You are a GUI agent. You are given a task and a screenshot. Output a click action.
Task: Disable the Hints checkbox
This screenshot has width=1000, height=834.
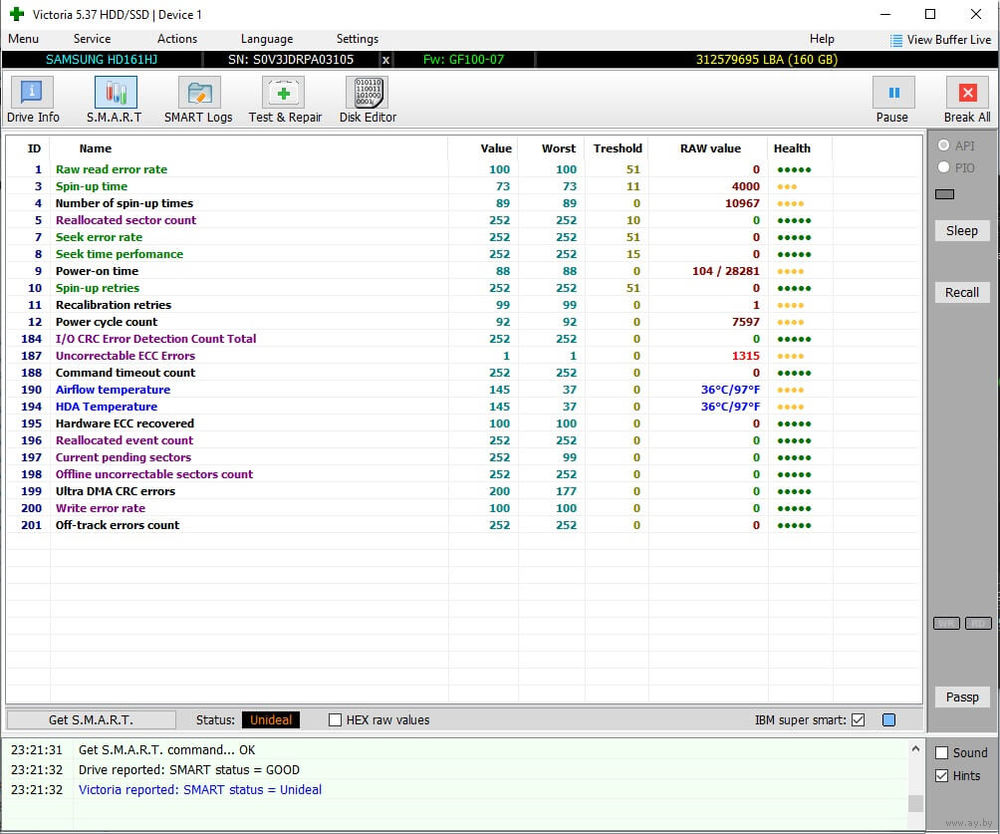941,775
